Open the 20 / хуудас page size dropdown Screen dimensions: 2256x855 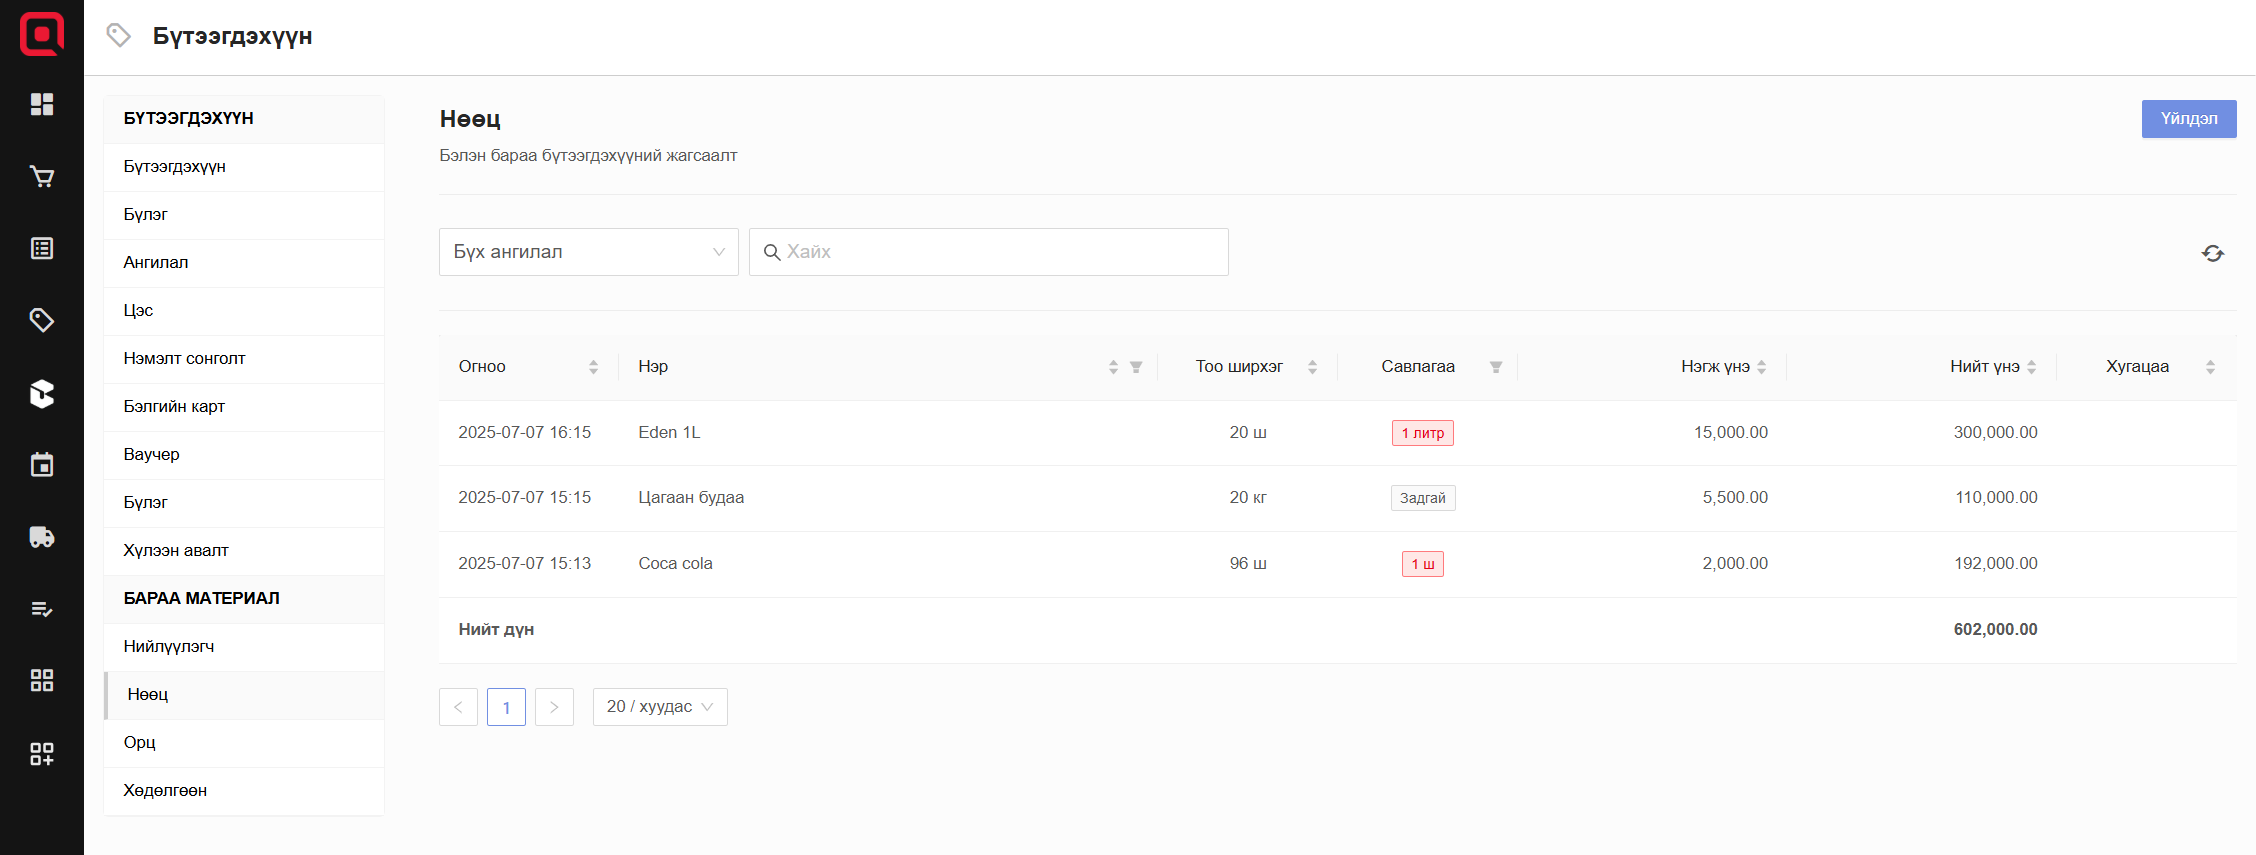(659, 707)
